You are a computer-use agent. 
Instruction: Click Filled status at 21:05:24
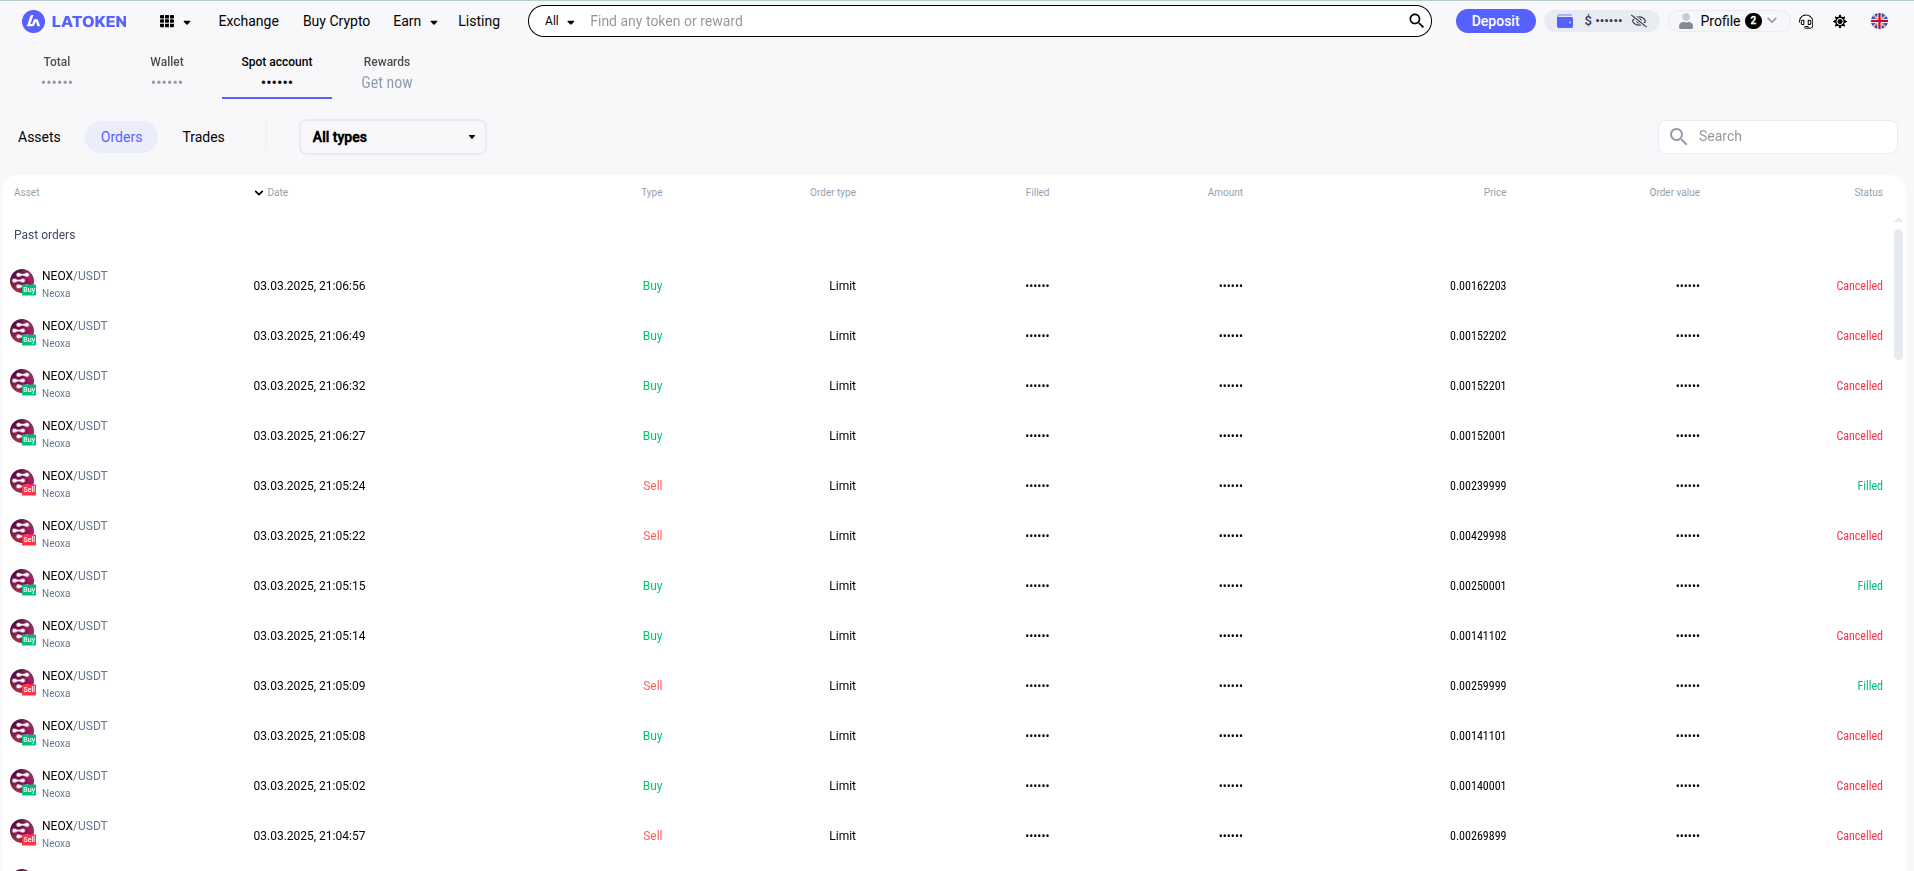[x=1870, y=486]
